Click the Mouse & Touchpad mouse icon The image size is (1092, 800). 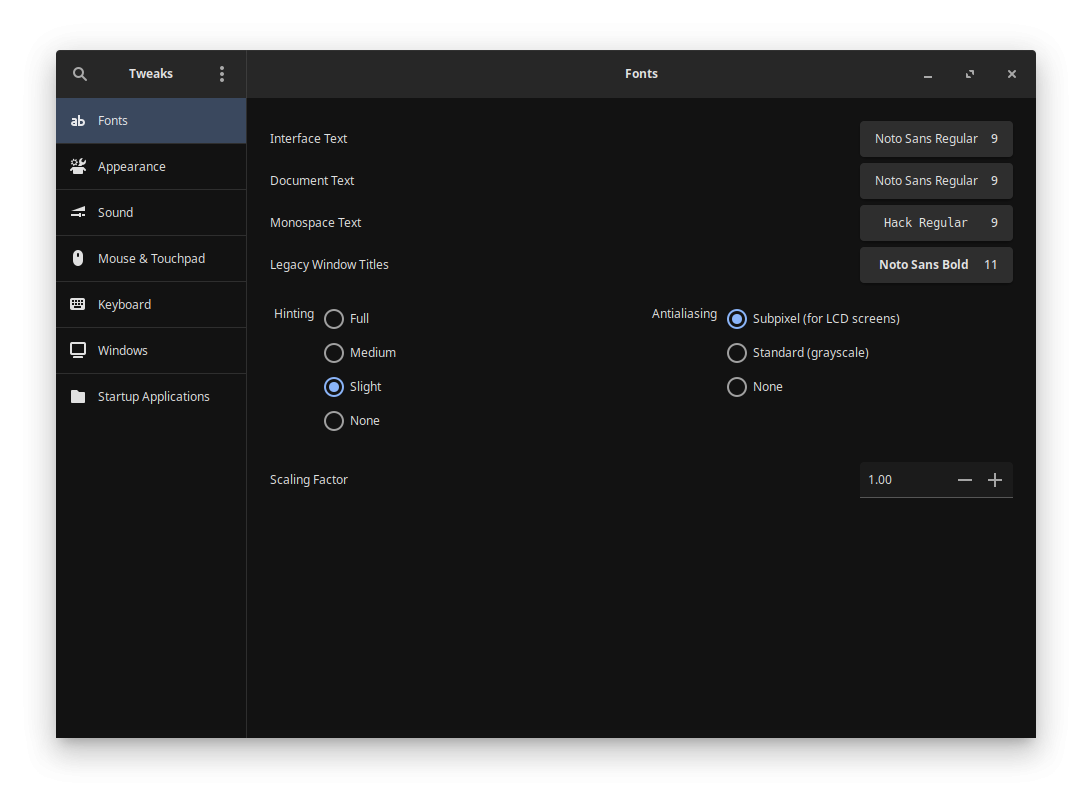click(x=78, y=259)
